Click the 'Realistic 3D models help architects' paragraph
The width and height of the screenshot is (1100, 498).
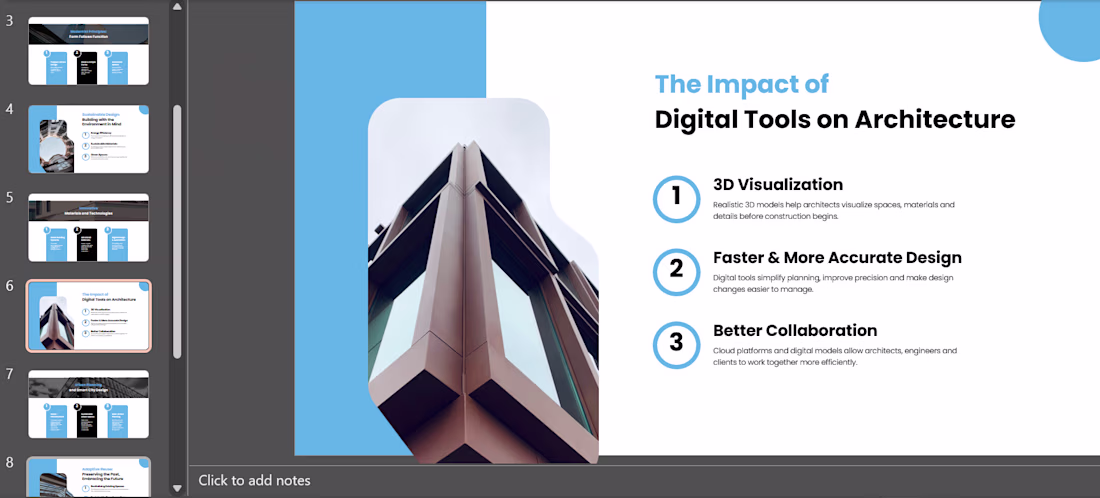(x=833, y=210)
